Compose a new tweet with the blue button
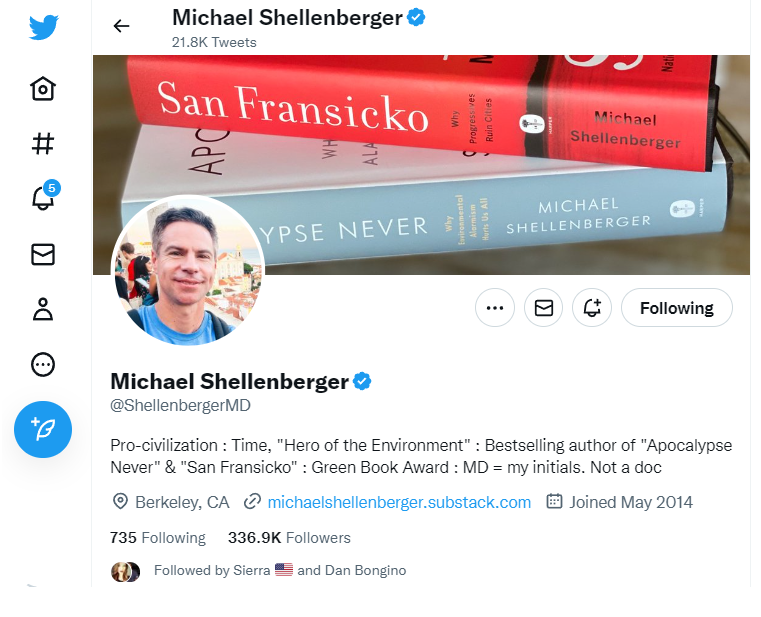The image size is (761, 617). pyautogui.click(x=43, y=429)
